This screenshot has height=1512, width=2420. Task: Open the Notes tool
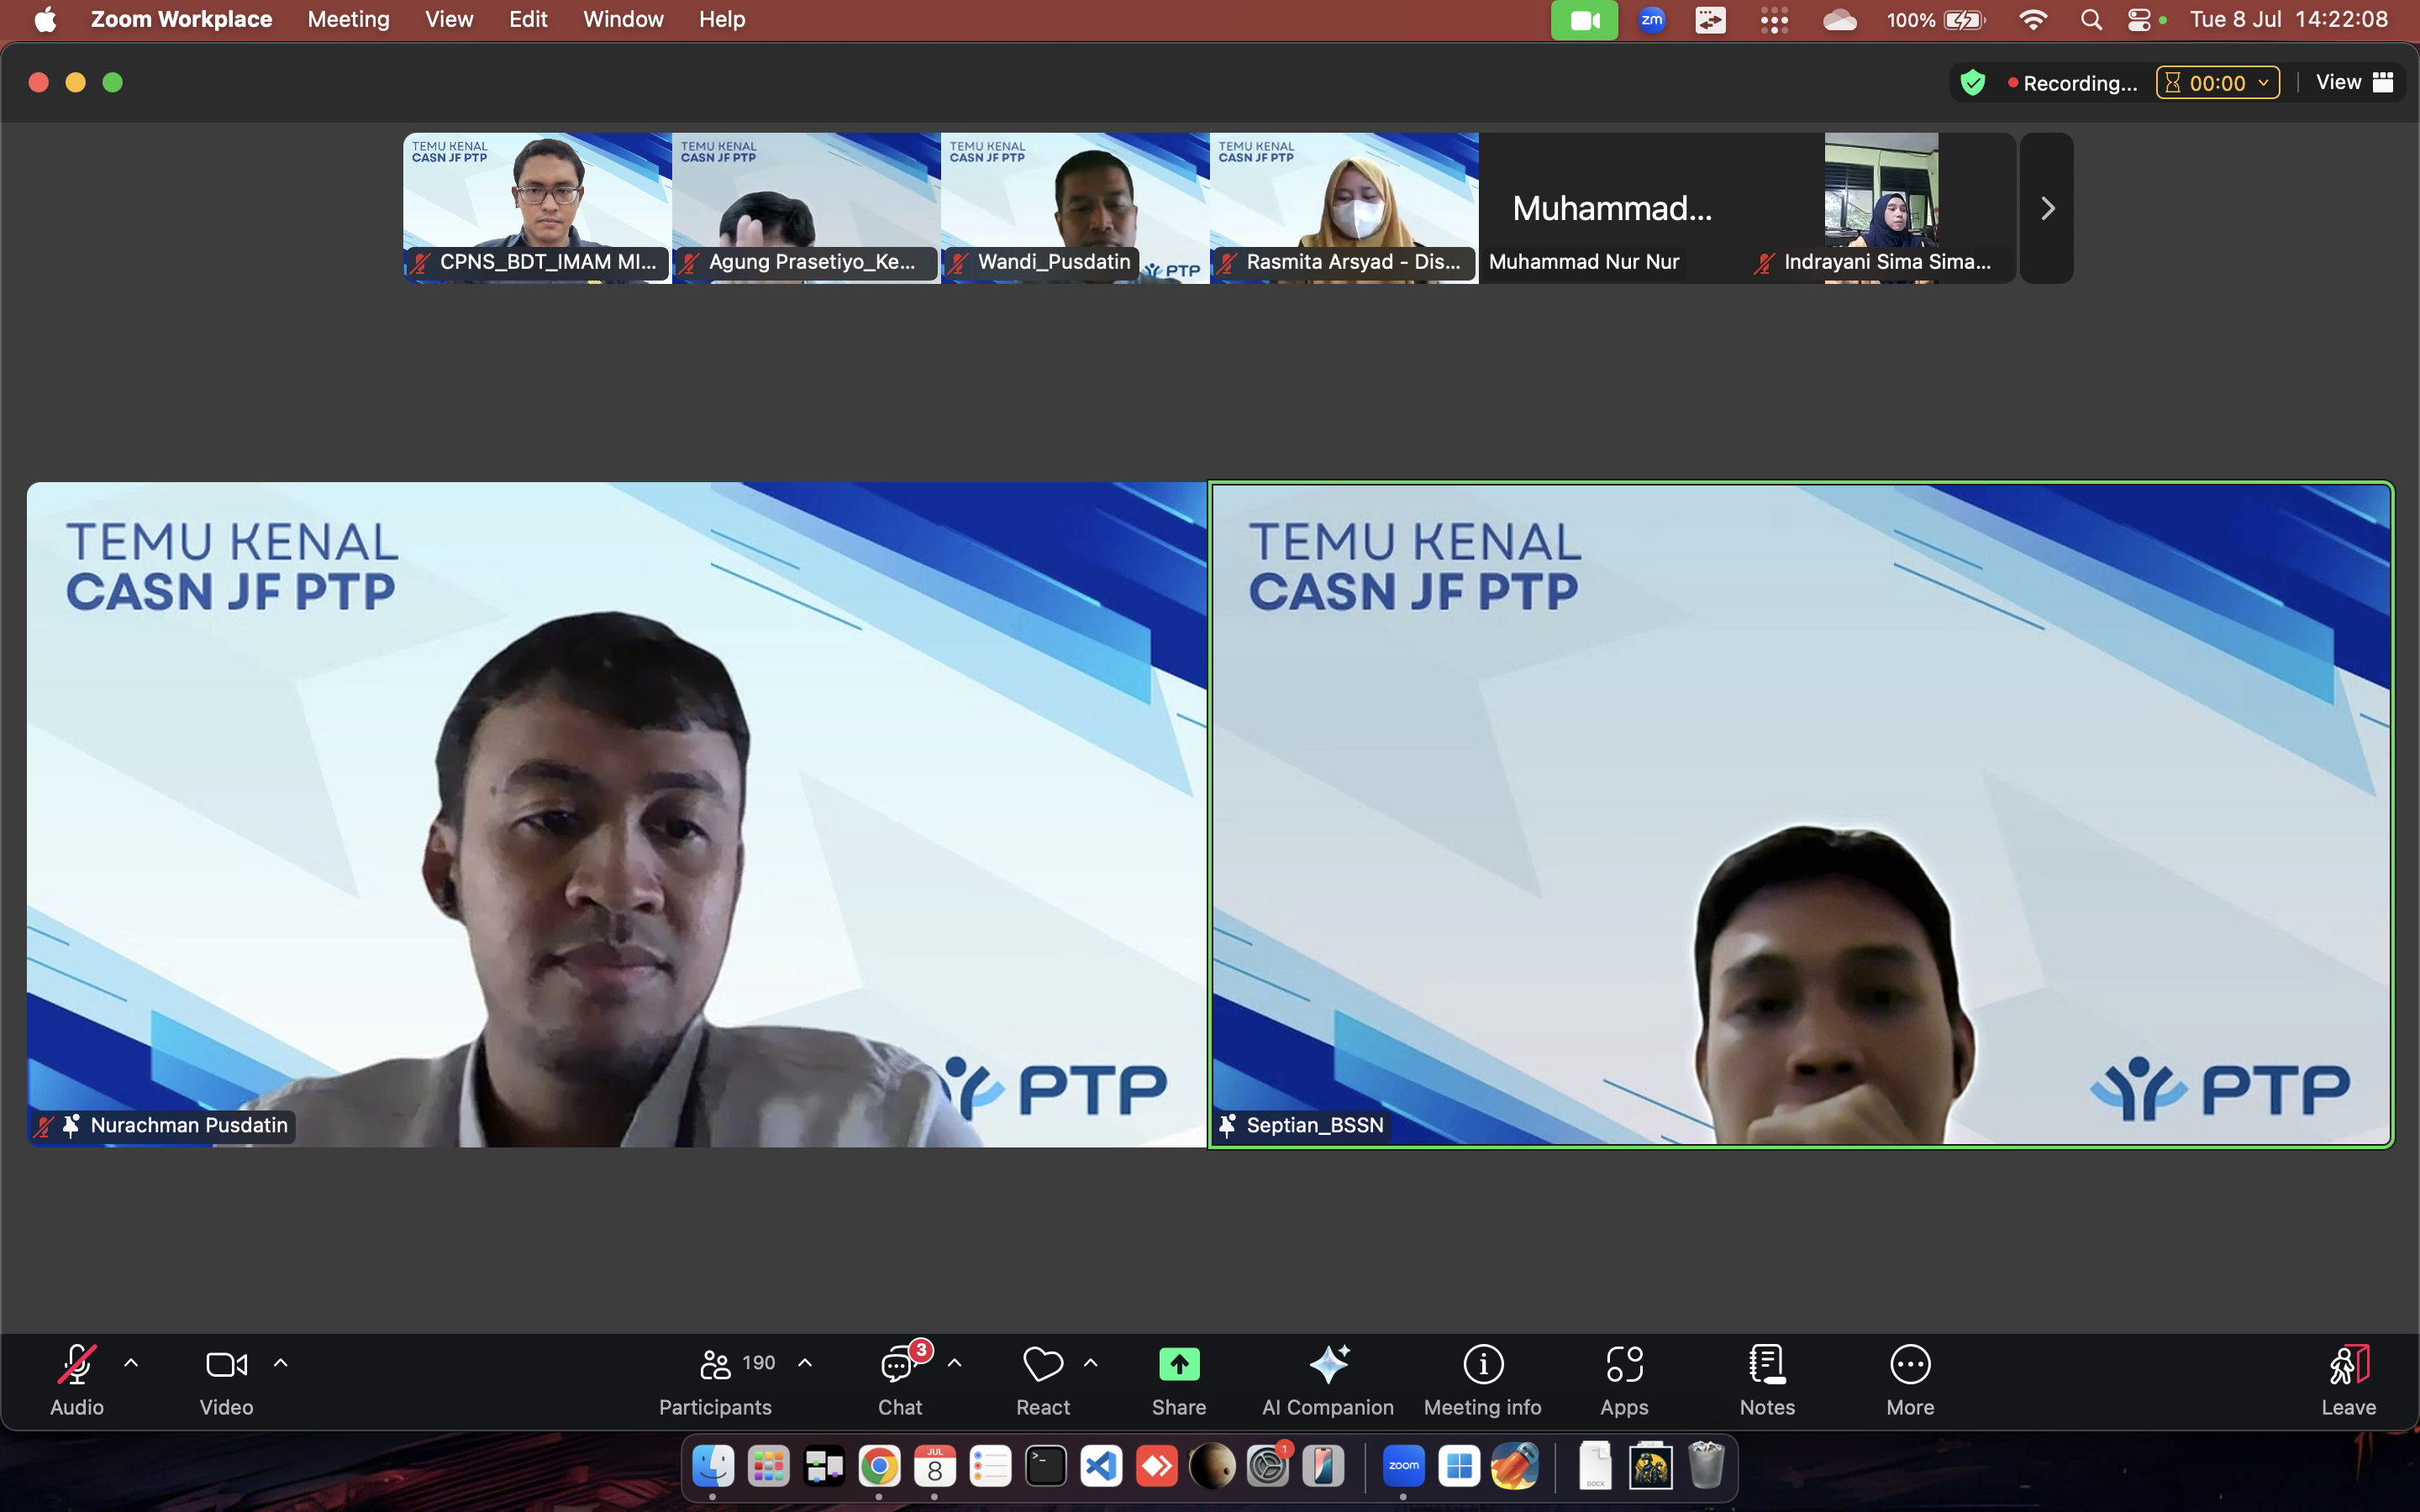(1767, 1380)
